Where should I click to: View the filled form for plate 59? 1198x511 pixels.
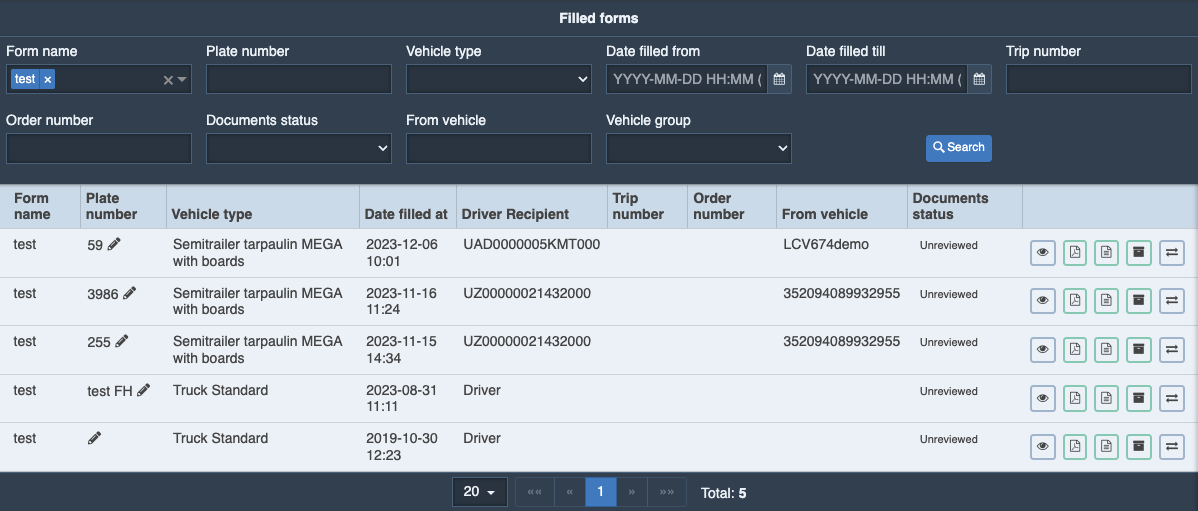[1043, 253]
